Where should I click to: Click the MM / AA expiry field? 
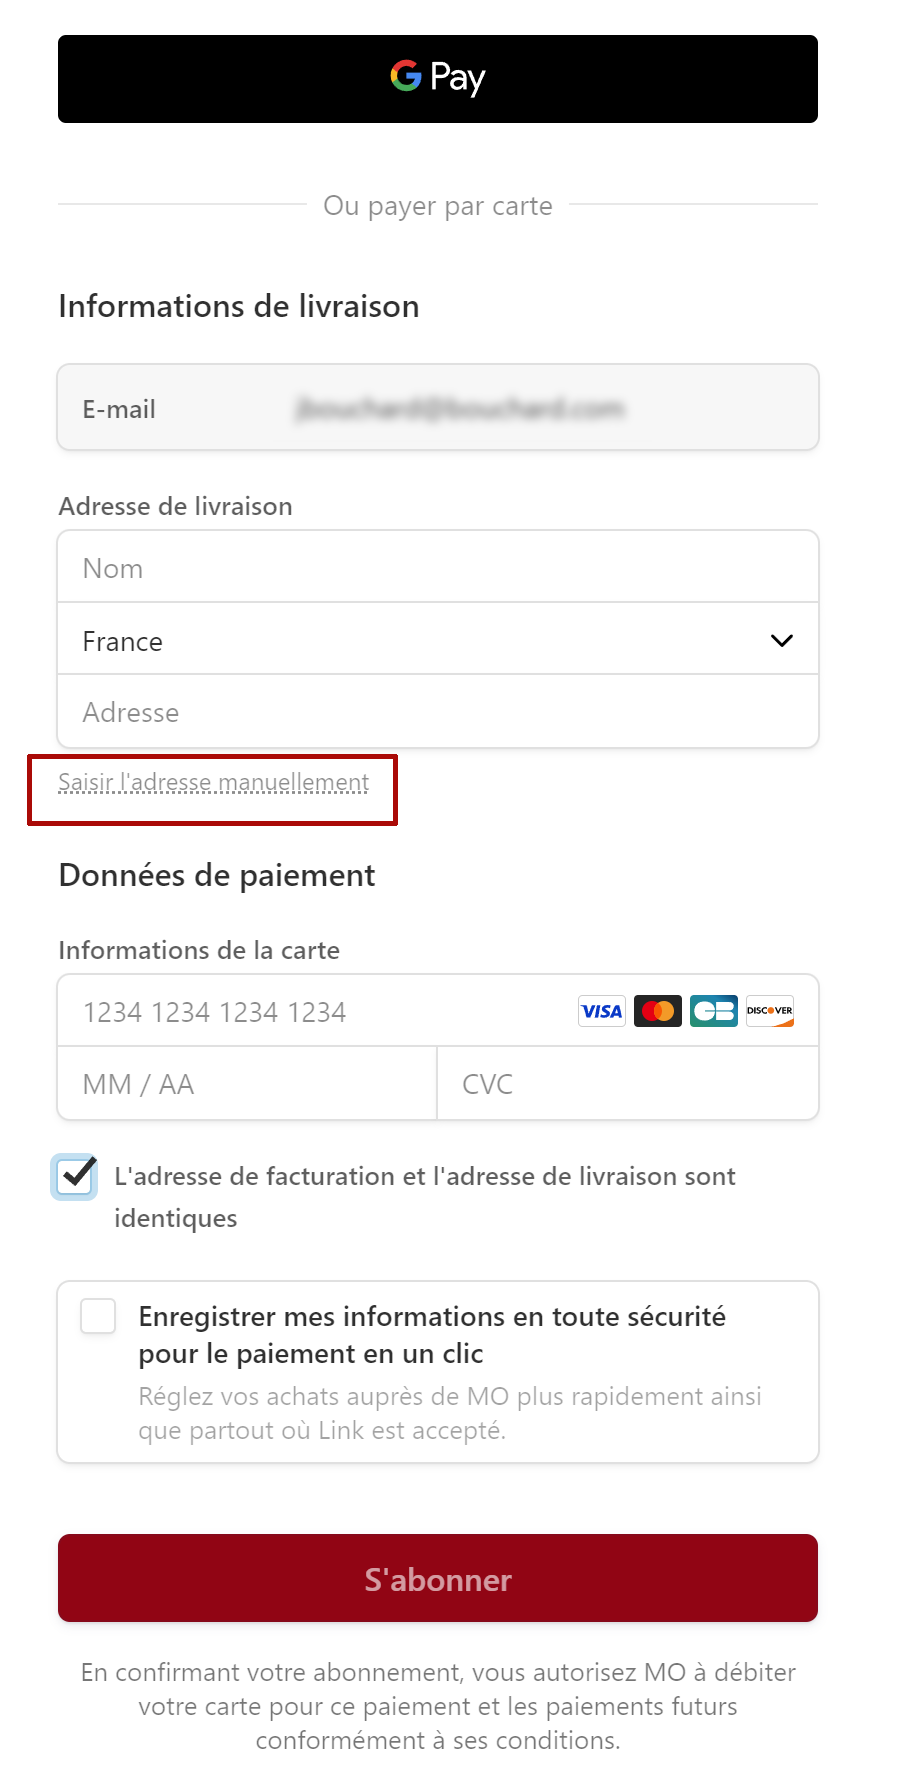coord(246,1084)
